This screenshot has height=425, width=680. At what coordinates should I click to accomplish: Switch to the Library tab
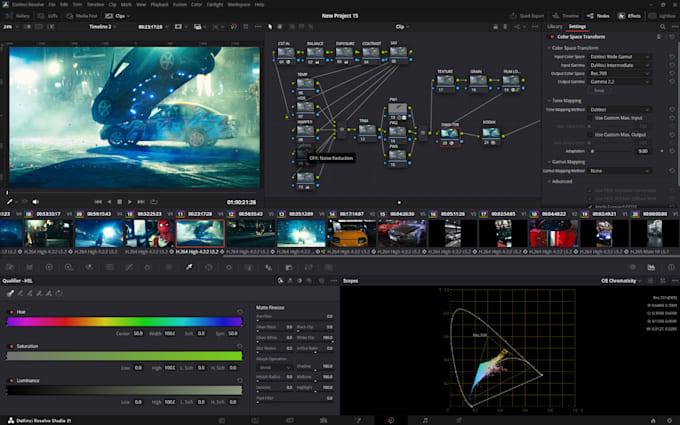554,26
